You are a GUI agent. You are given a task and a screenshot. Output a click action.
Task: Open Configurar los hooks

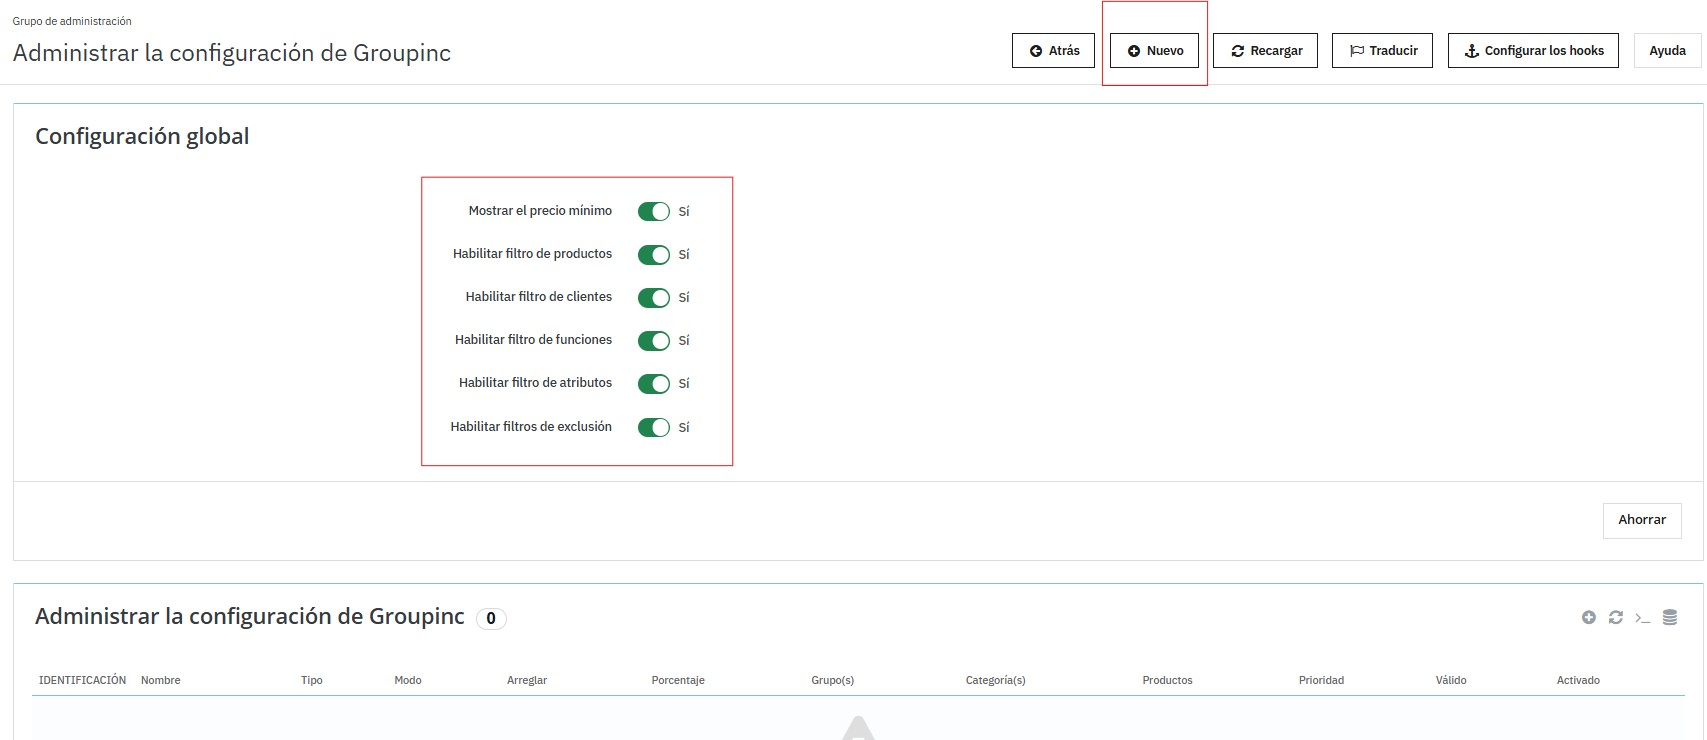(1533, 51)
